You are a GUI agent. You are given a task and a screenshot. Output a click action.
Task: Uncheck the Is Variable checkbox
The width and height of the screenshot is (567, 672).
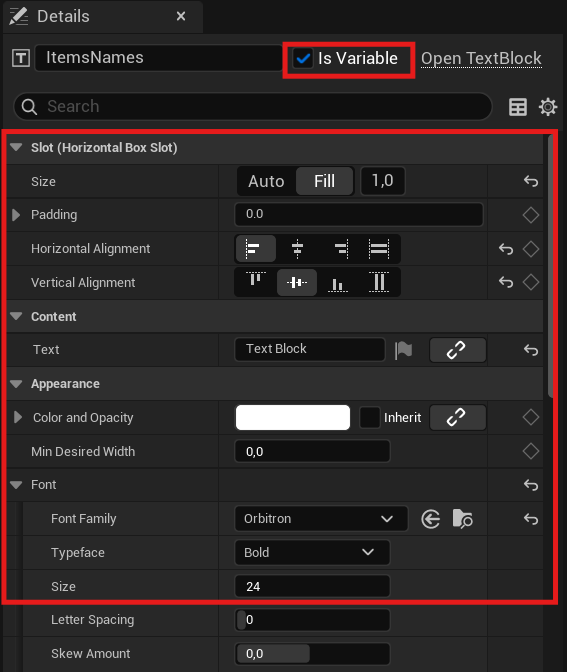pos(303,58)
